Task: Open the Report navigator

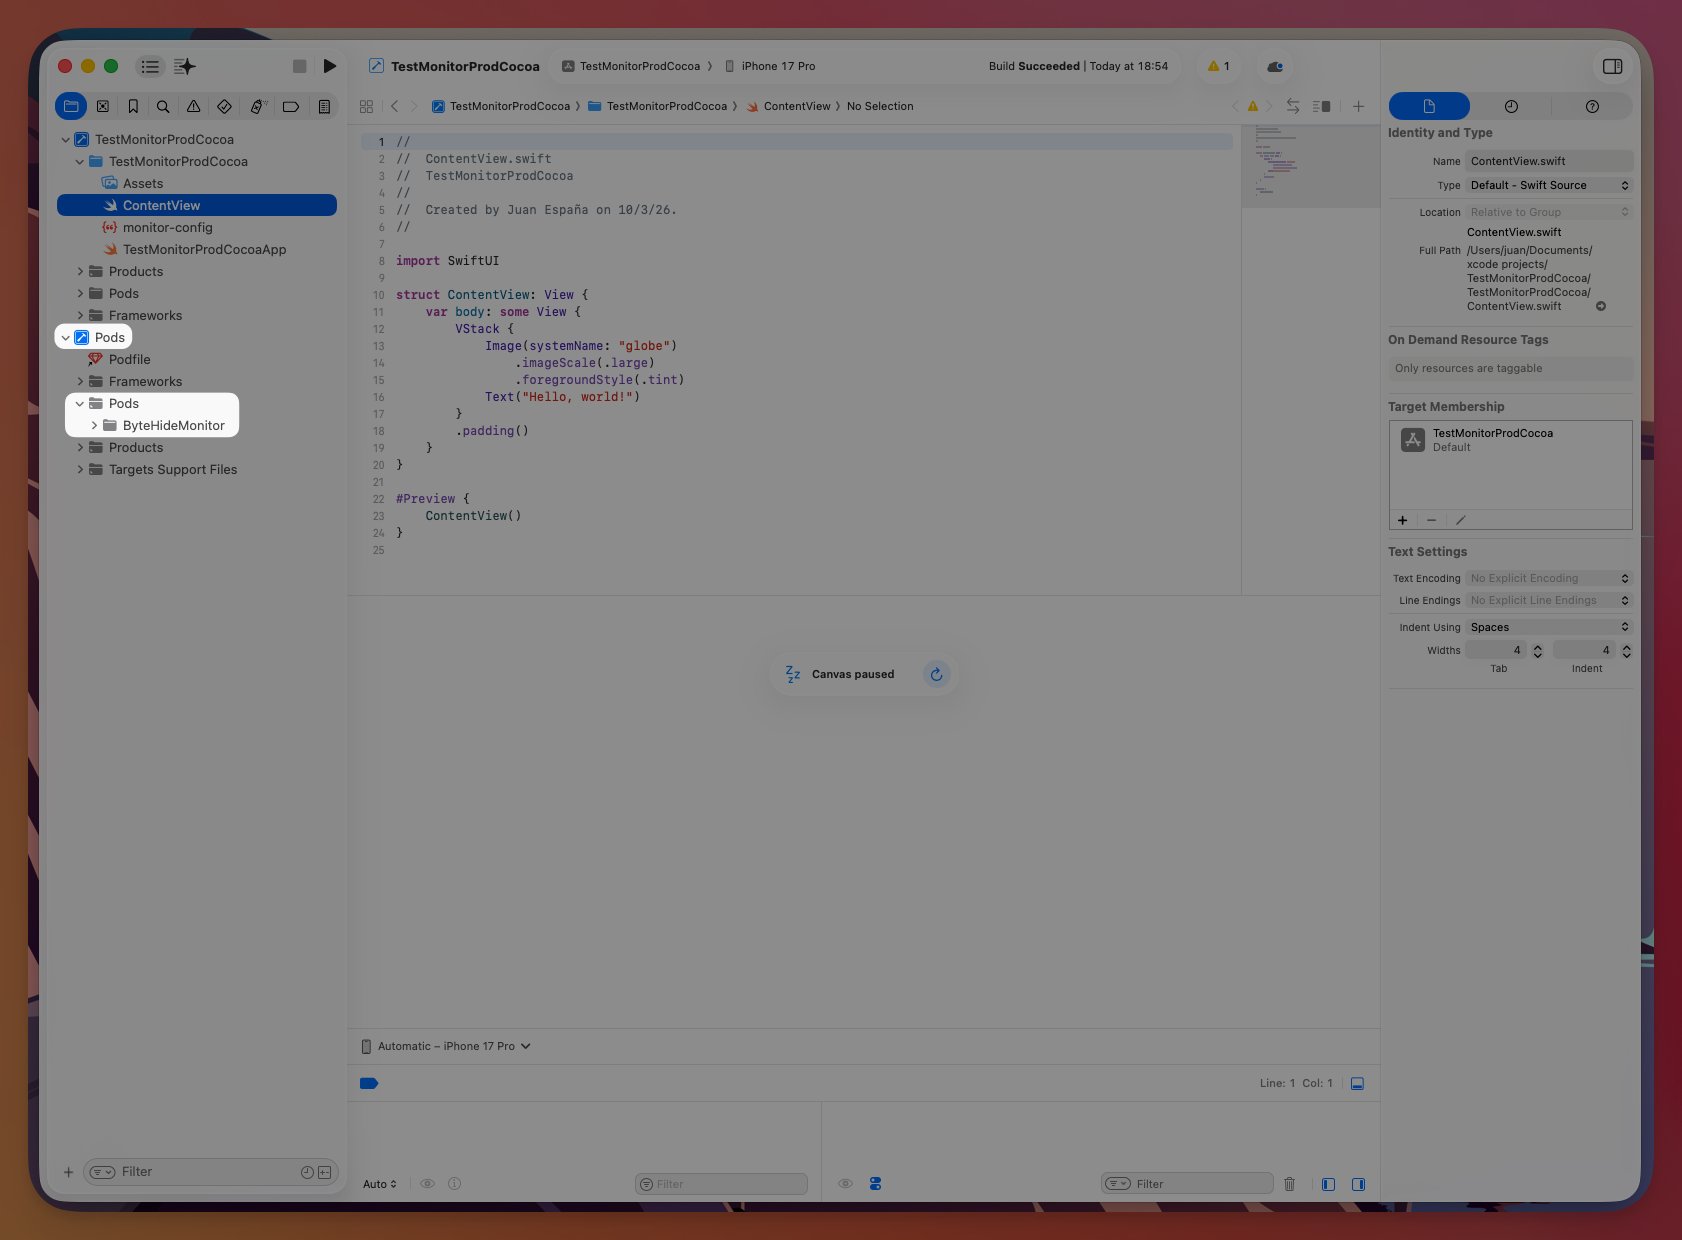Action: pyautogui.click(x=323, y=106)
